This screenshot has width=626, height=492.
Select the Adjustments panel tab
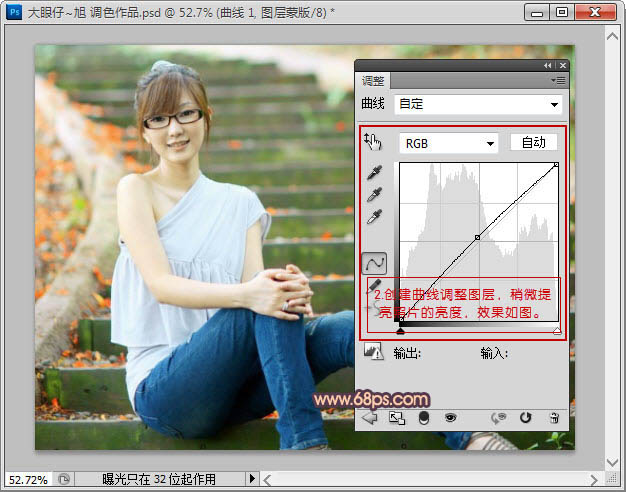373,81
